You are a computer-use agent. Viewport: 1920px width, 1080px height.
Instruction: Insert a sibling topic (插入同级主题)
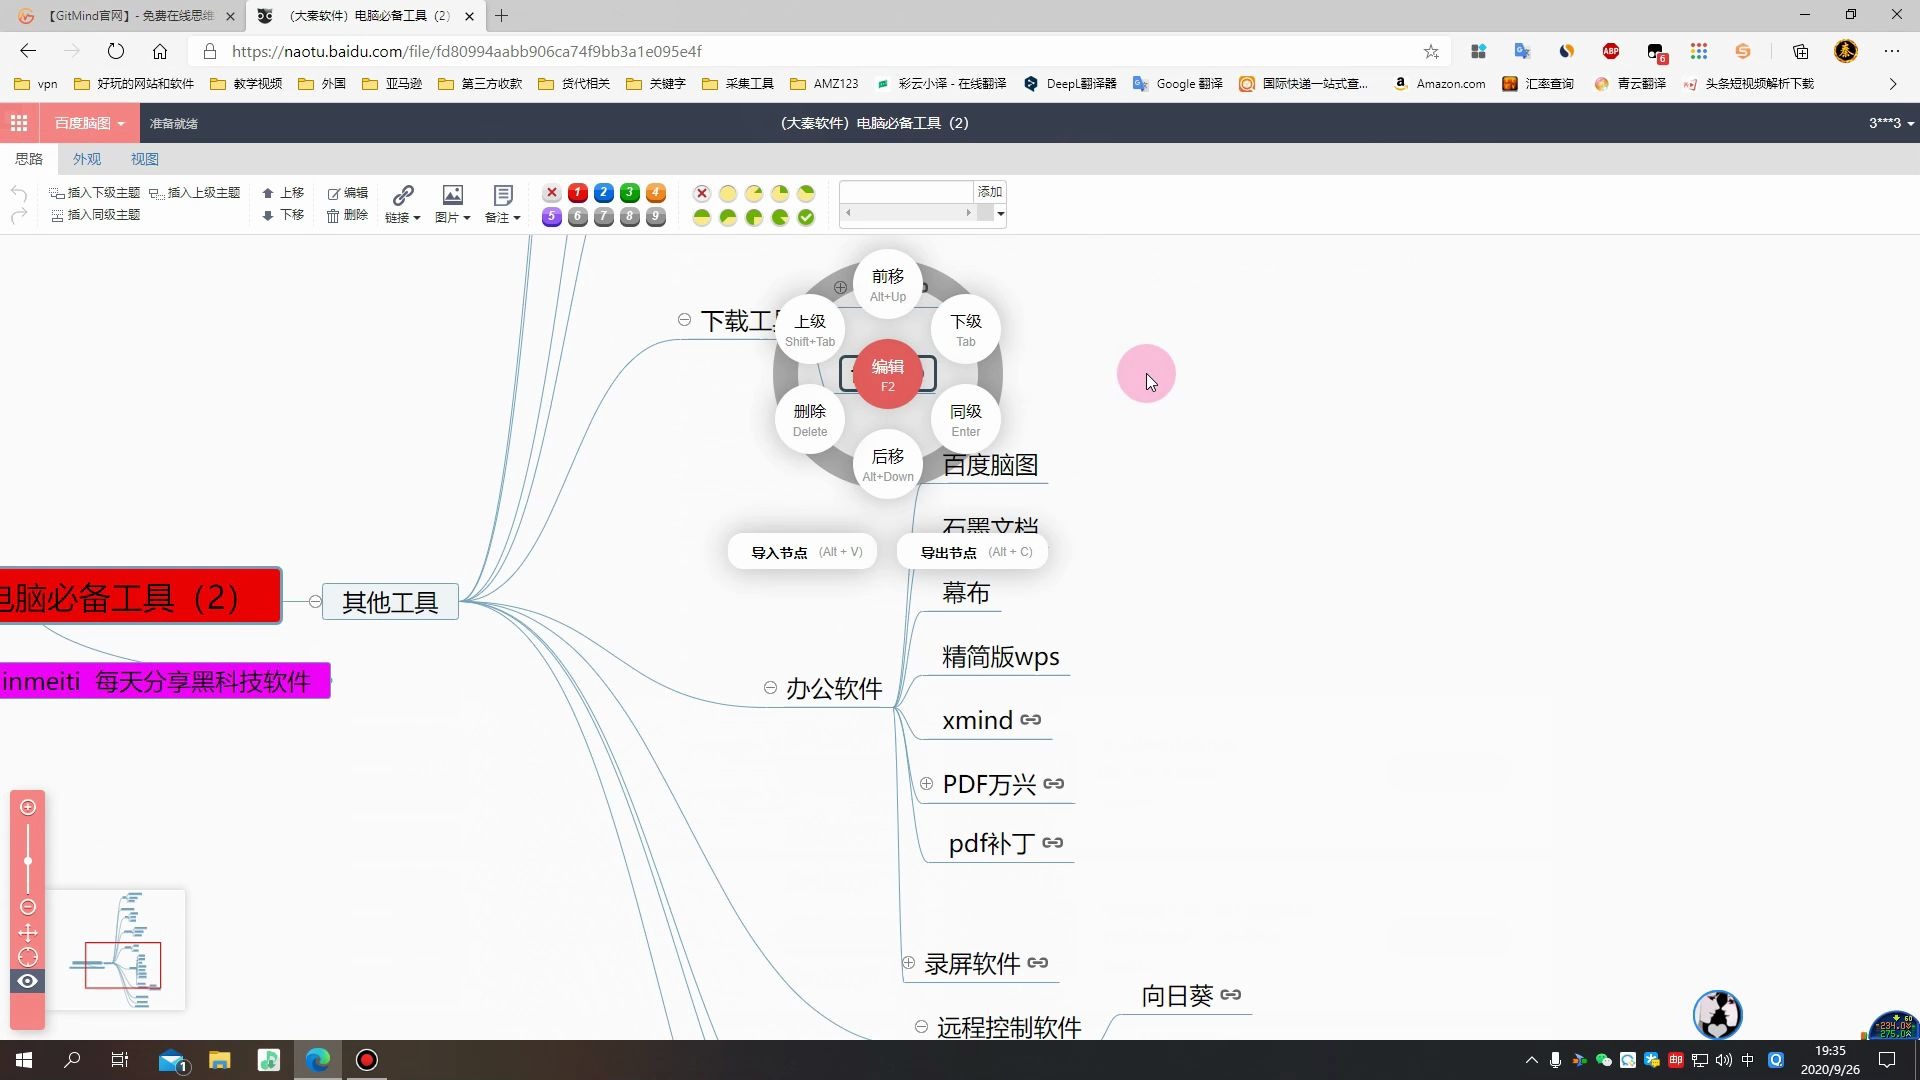pos(95,215)
